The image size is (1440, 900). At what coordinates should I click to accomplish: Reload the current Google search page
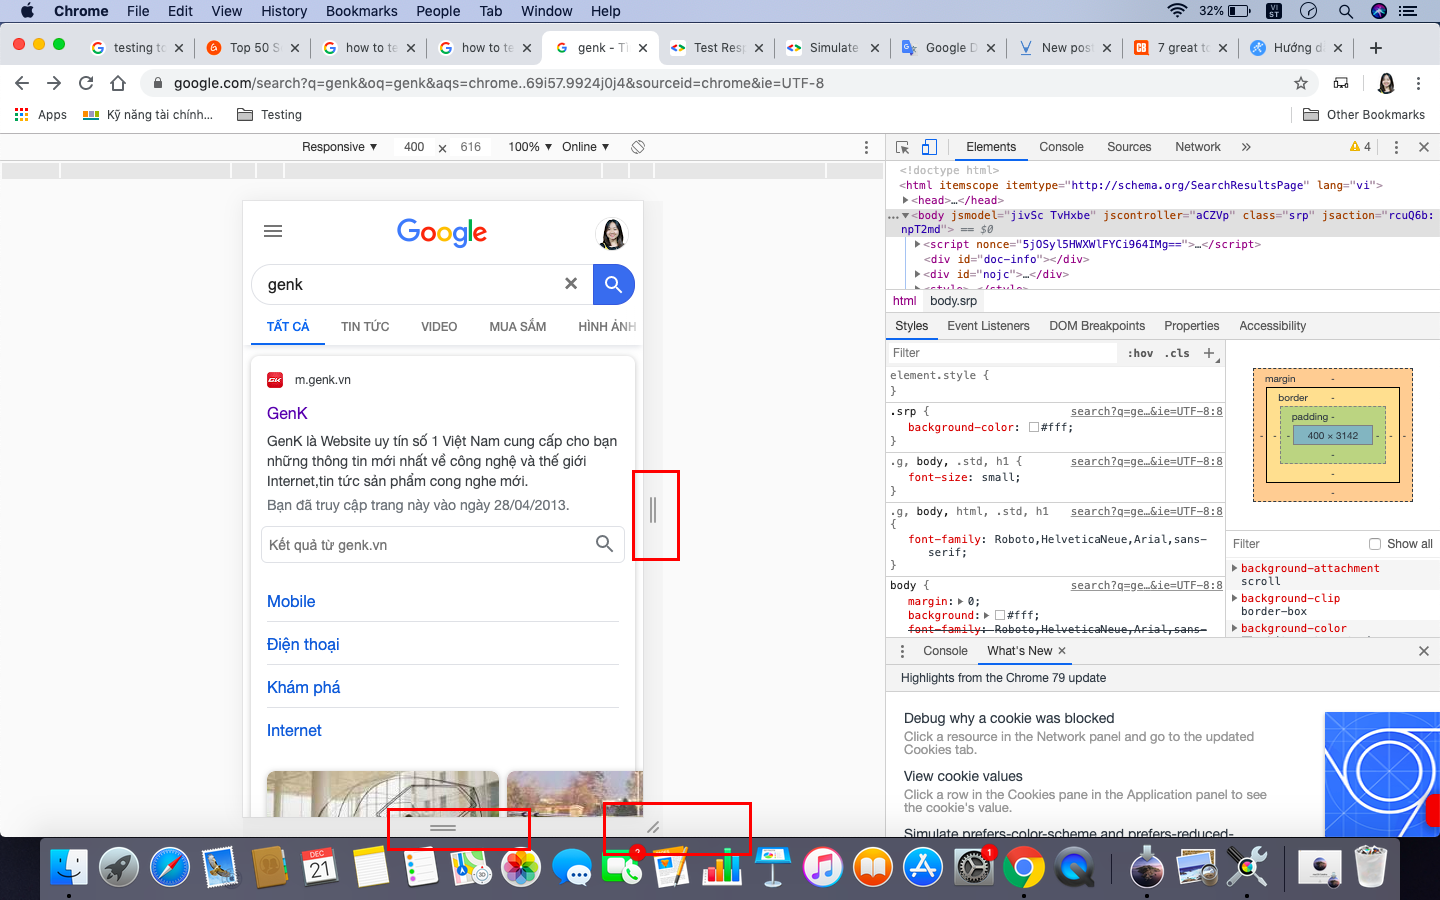tap(86, 83)
